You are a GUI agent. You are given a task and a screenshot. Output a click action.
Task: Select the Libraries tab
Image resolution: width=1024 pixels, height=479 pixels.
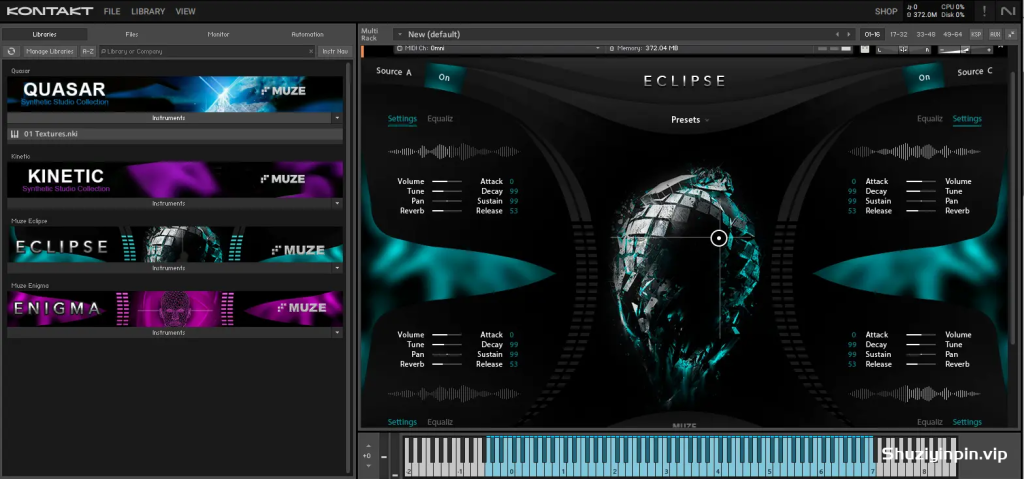(44, 34)
